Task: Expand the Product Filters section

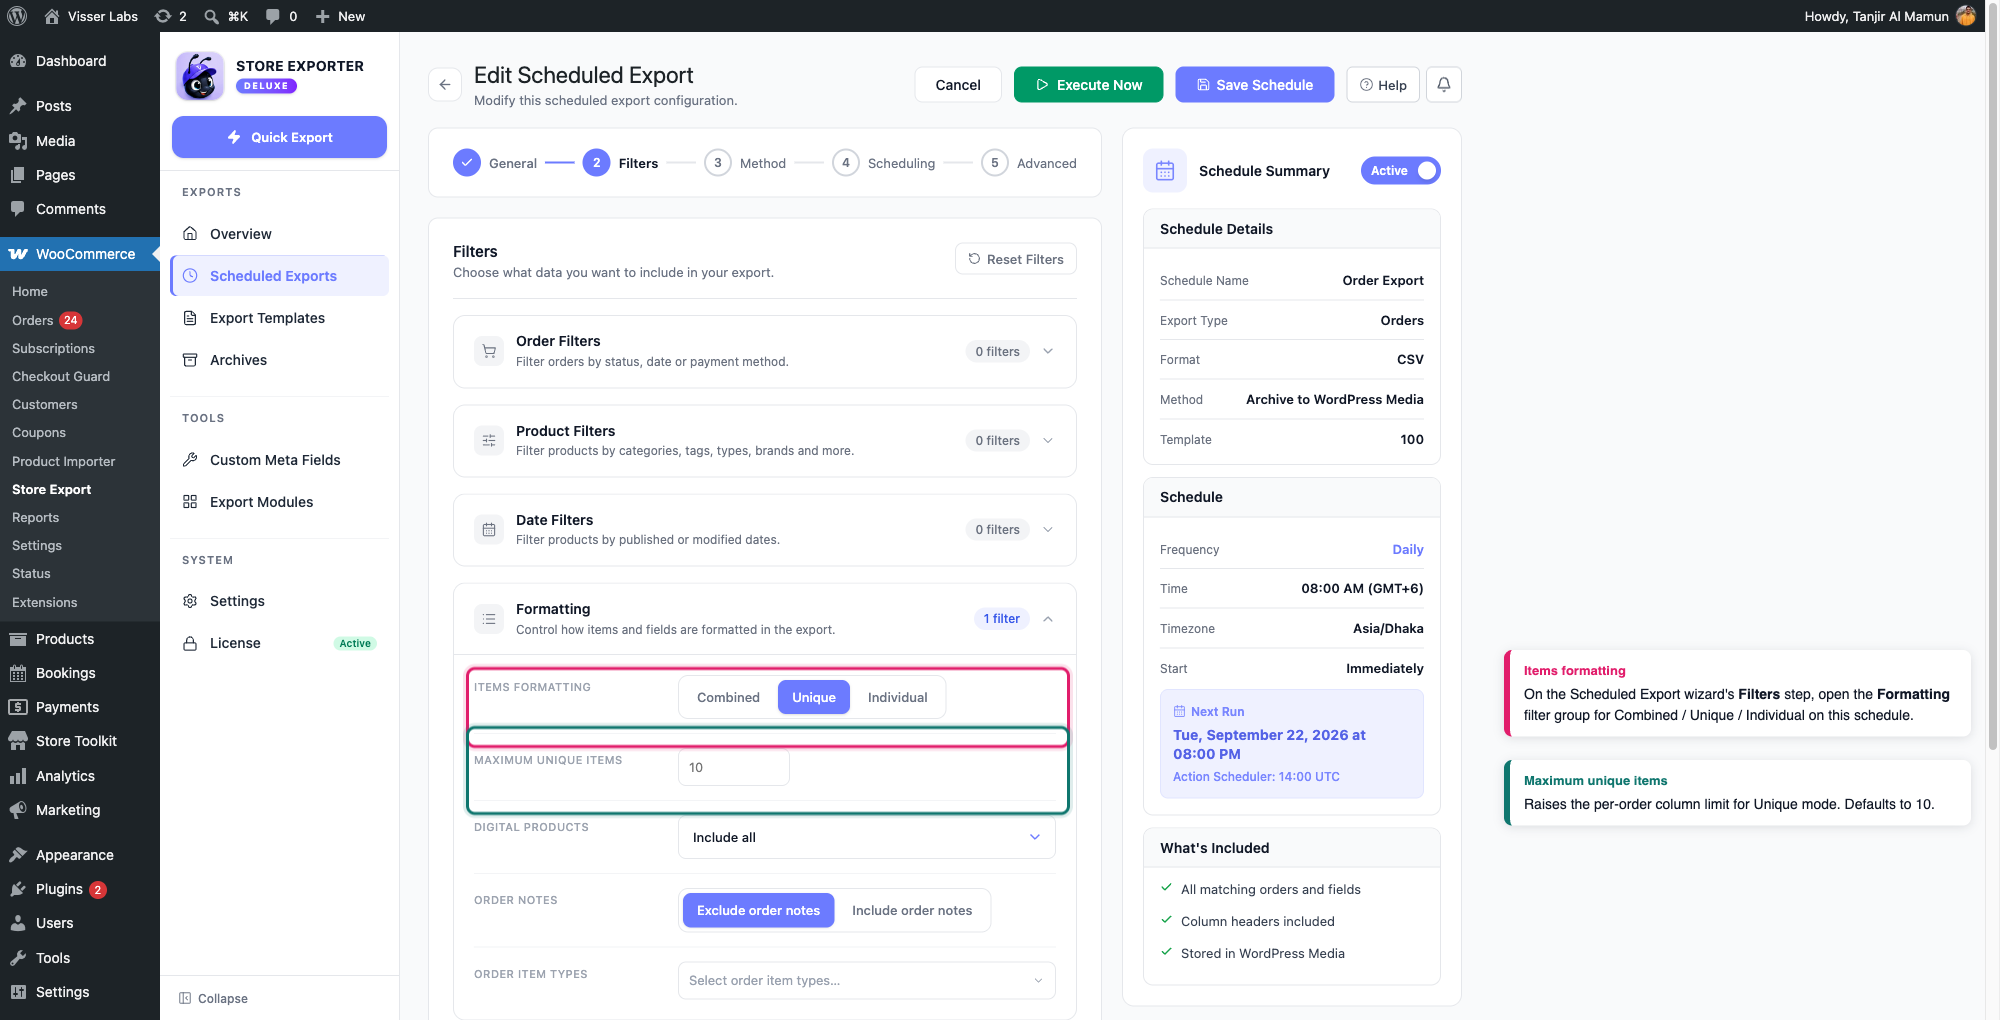Action: click(1048, 440)
